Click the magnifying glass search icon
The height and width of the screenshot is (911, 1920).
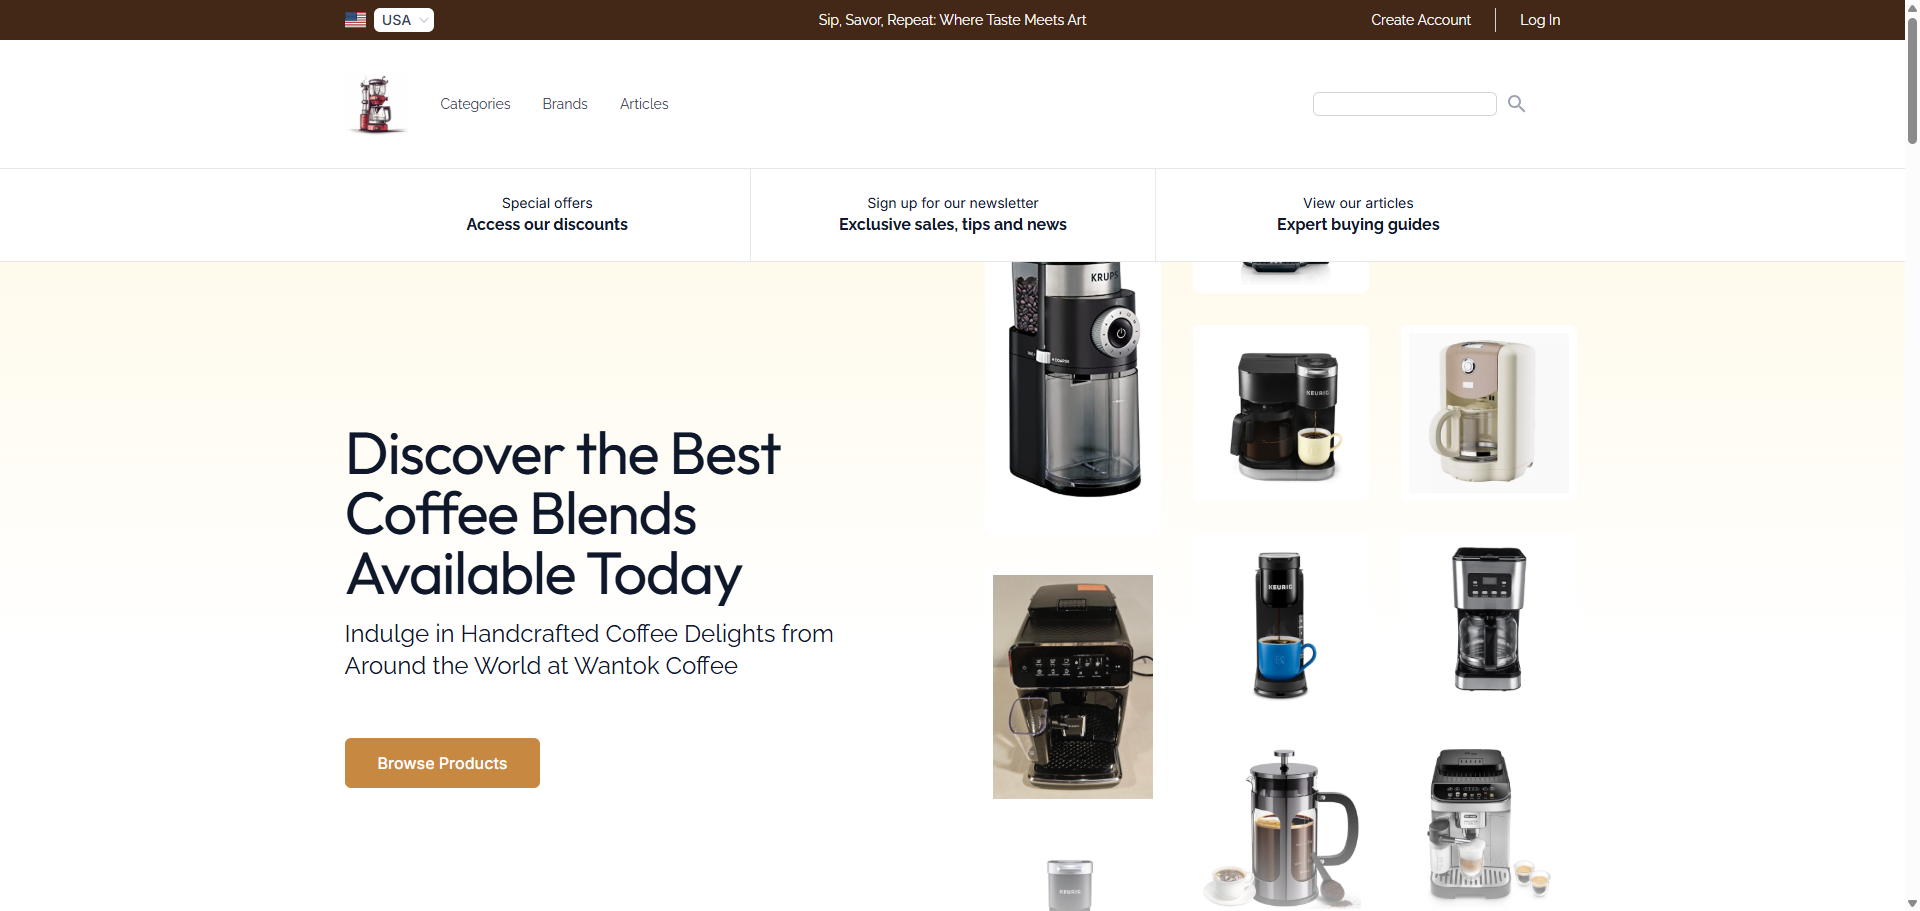pos(1516,104)
